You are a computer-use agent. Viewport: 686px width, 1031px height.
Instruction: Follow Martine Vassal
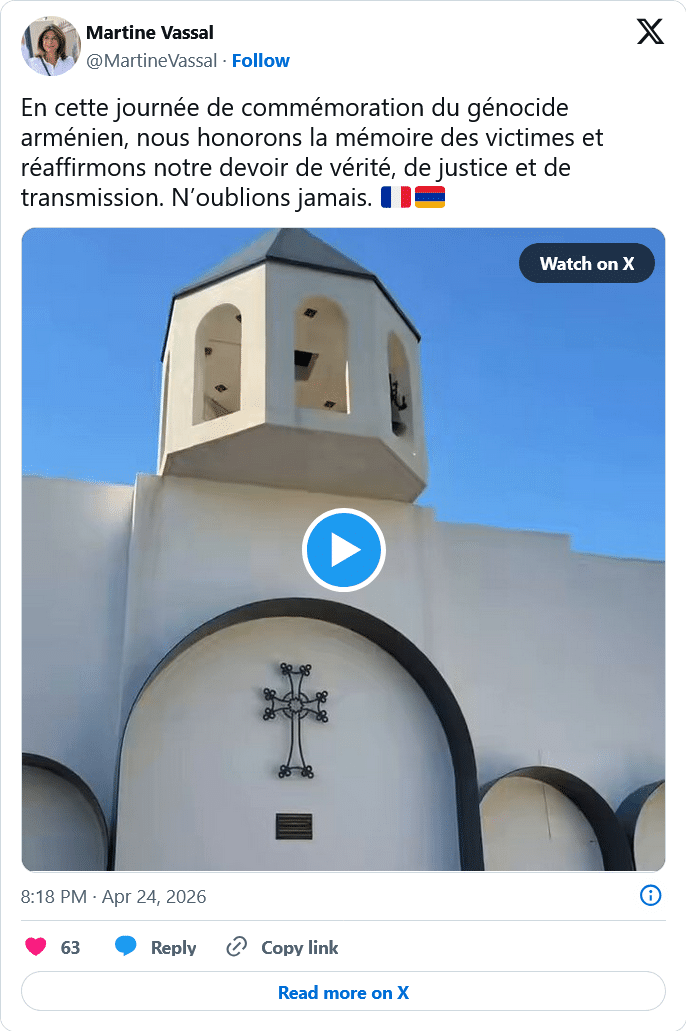tap(260, 60)
